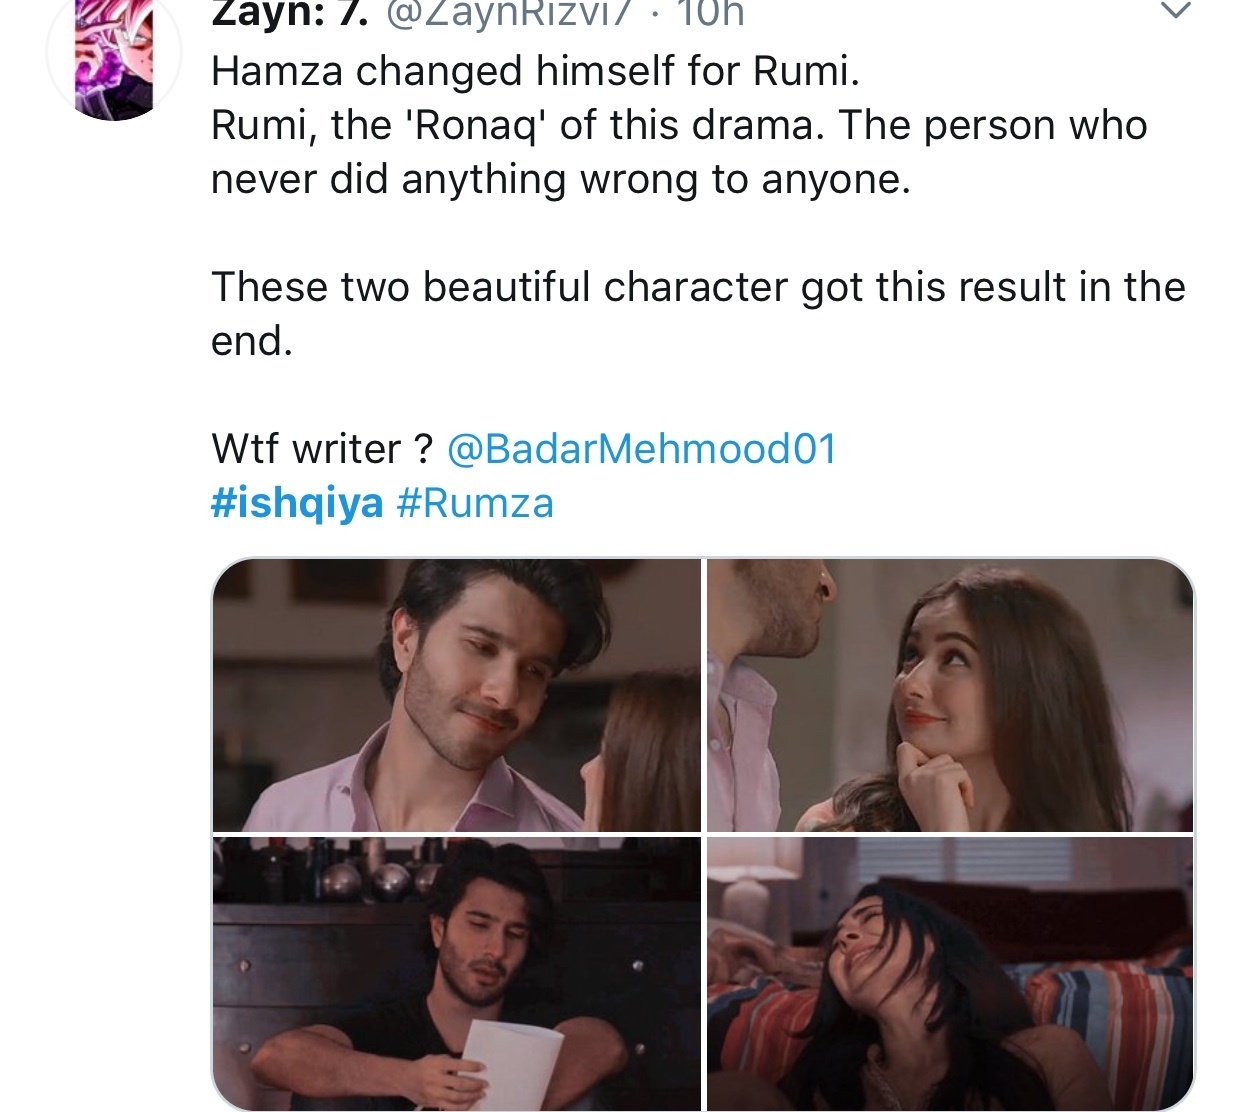1242x1112 pixels.
Task: Open the tweet options chevron menu
Action: pyautogui.click(x=1175, y=11)
